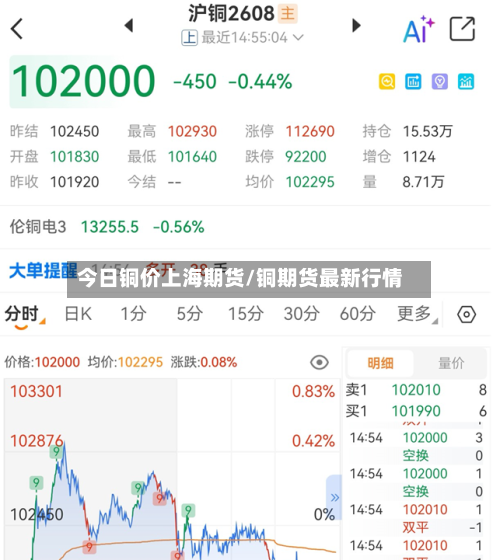Open the AI assistant icon

click(419, 30)
